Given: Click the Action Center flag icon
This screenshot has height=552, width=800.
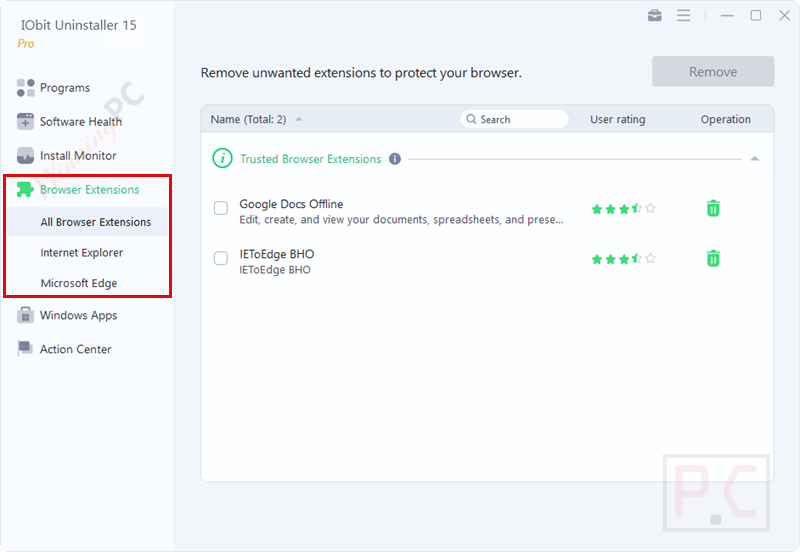Looking at the screenshot, I should [25, 349].
